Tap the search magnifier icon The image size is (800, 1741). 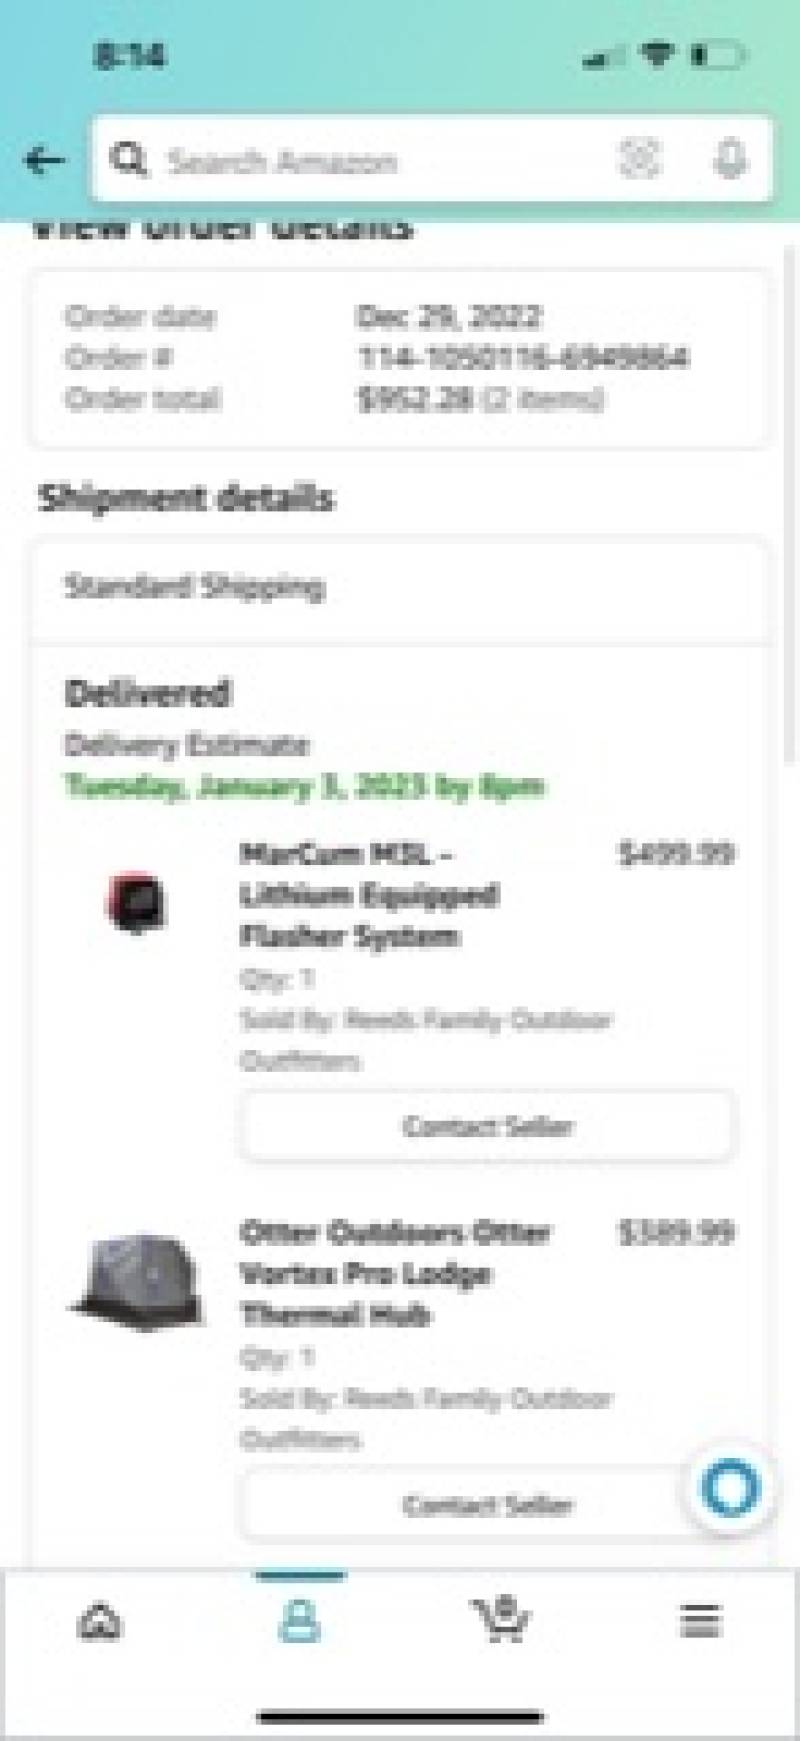click(x=129, y=159)
